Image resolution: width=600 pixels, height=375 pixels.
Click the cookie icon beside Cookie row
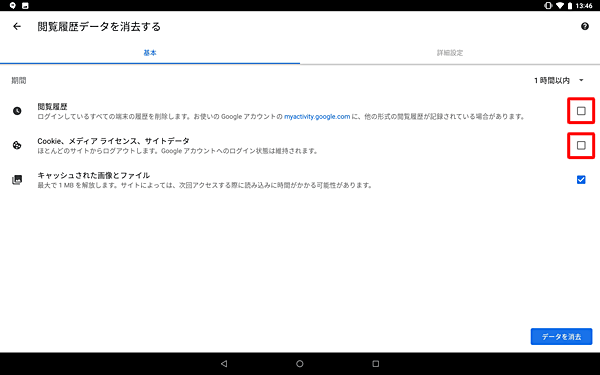(x=17, y=145)
